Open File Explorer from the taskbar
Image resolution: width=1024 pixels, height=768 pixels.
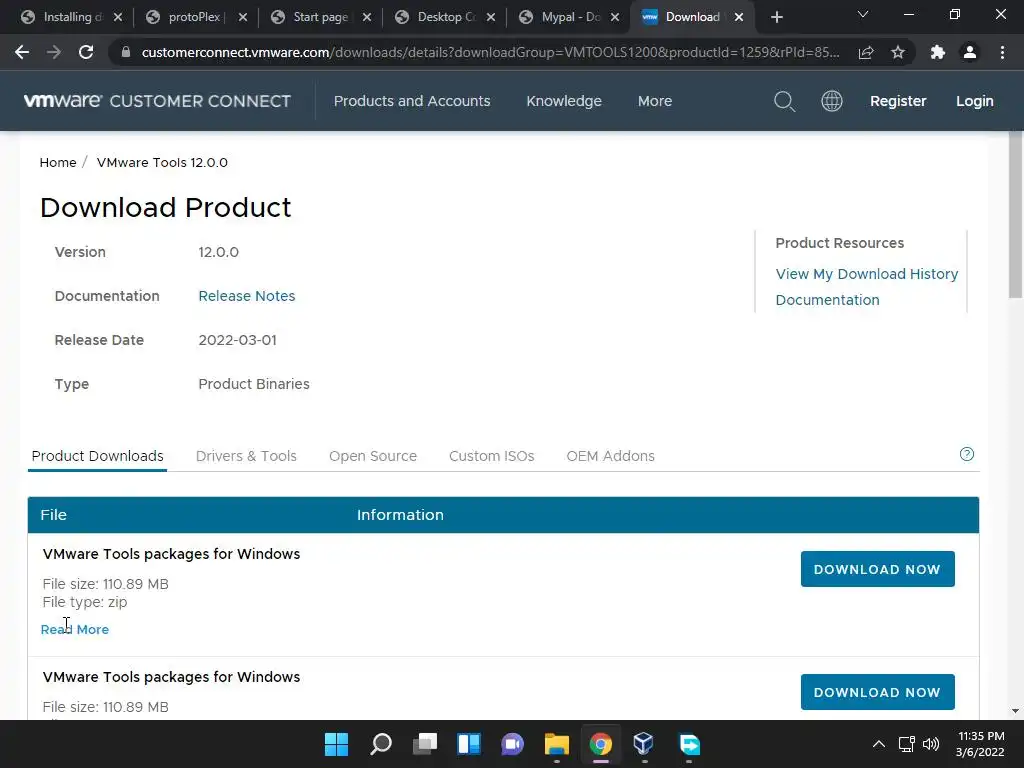(x=556, y=744)
